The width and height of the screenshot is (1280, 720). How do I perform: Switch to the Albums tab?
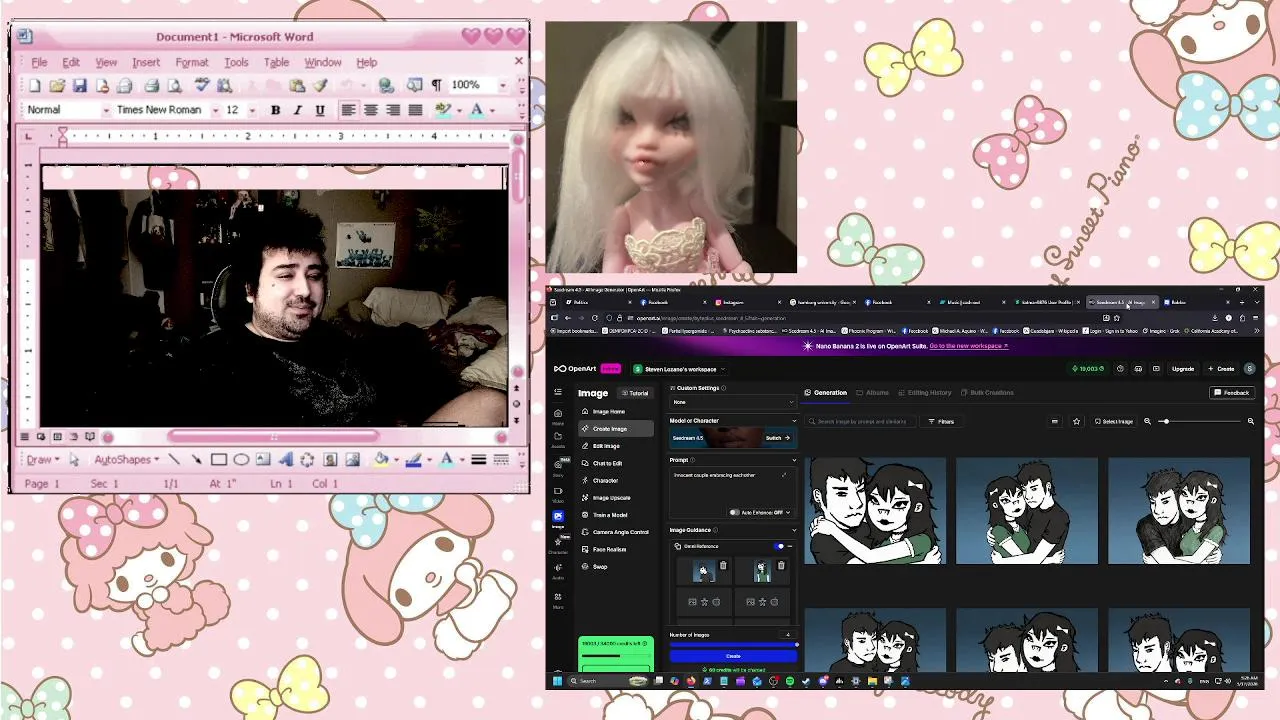873,393
